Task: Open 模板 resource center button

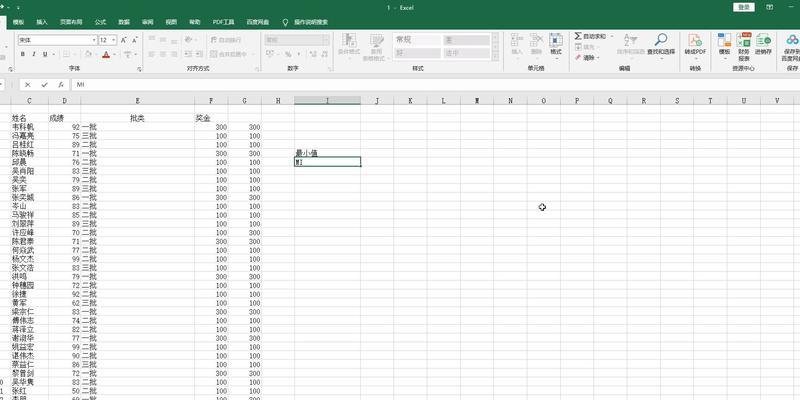Action: 724,45
